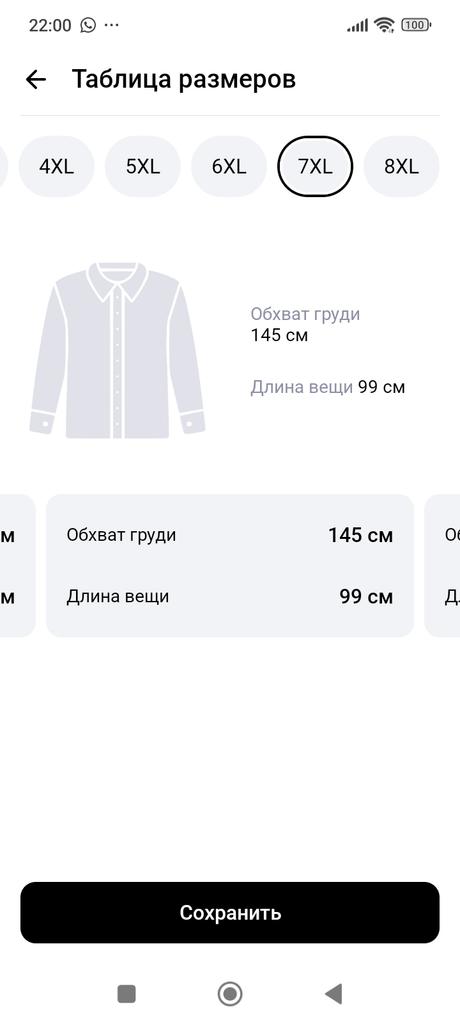Tap the three-dots notification overflow icon

point(112,25)
